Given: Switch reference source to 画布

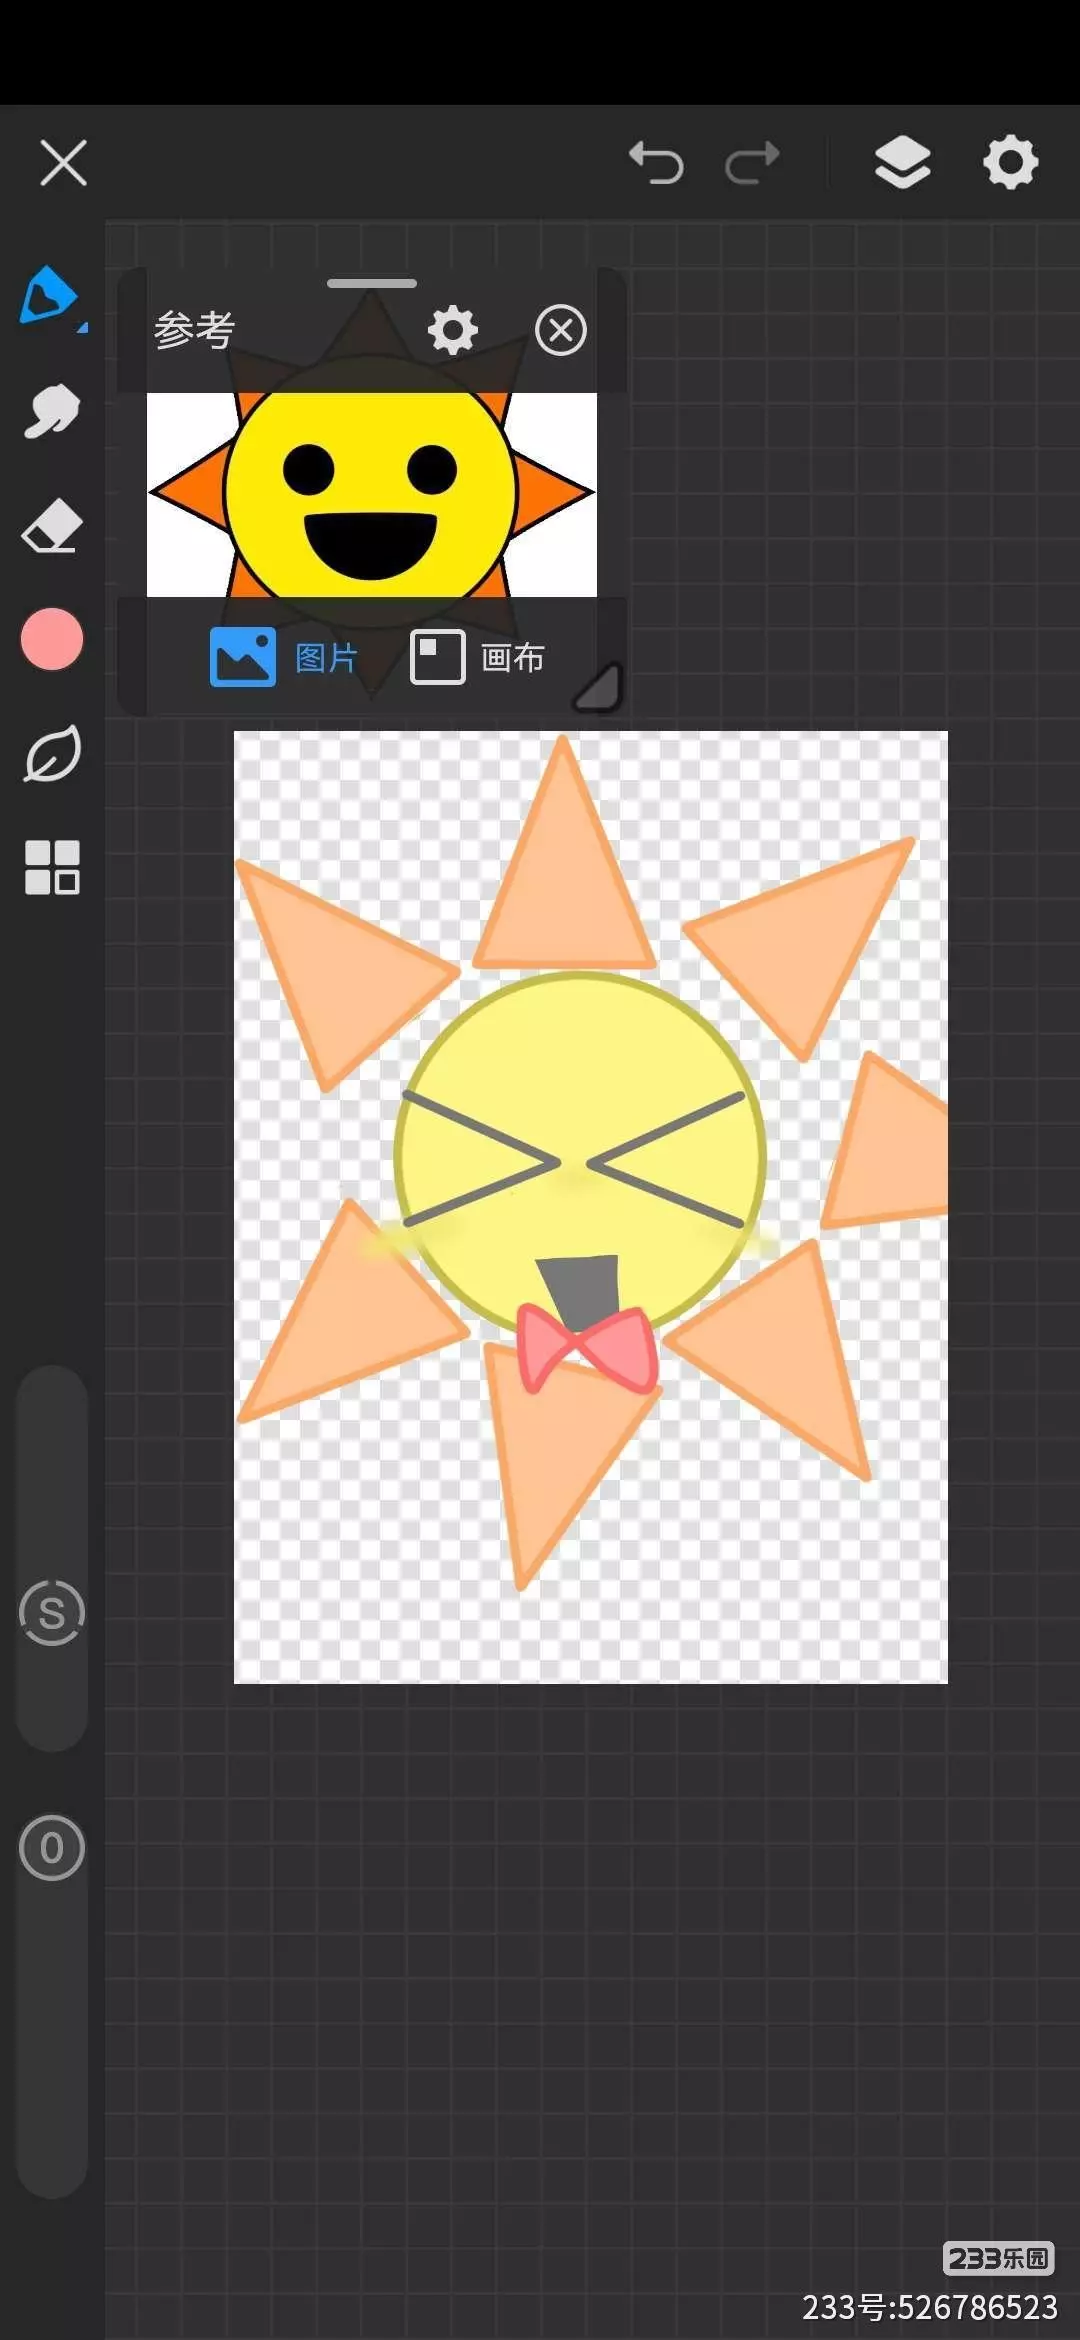Looking at the screenshot, I should [x=478, y=657].
